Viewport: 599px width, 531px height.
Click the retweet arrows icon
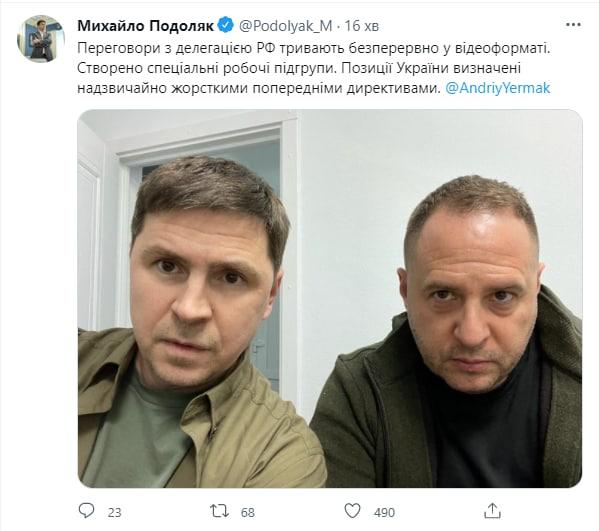(219, 511)
